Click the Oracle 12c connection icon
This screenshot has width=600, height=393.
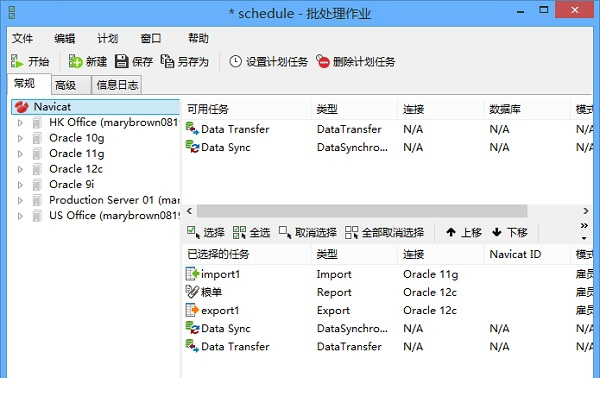point(37,169)
